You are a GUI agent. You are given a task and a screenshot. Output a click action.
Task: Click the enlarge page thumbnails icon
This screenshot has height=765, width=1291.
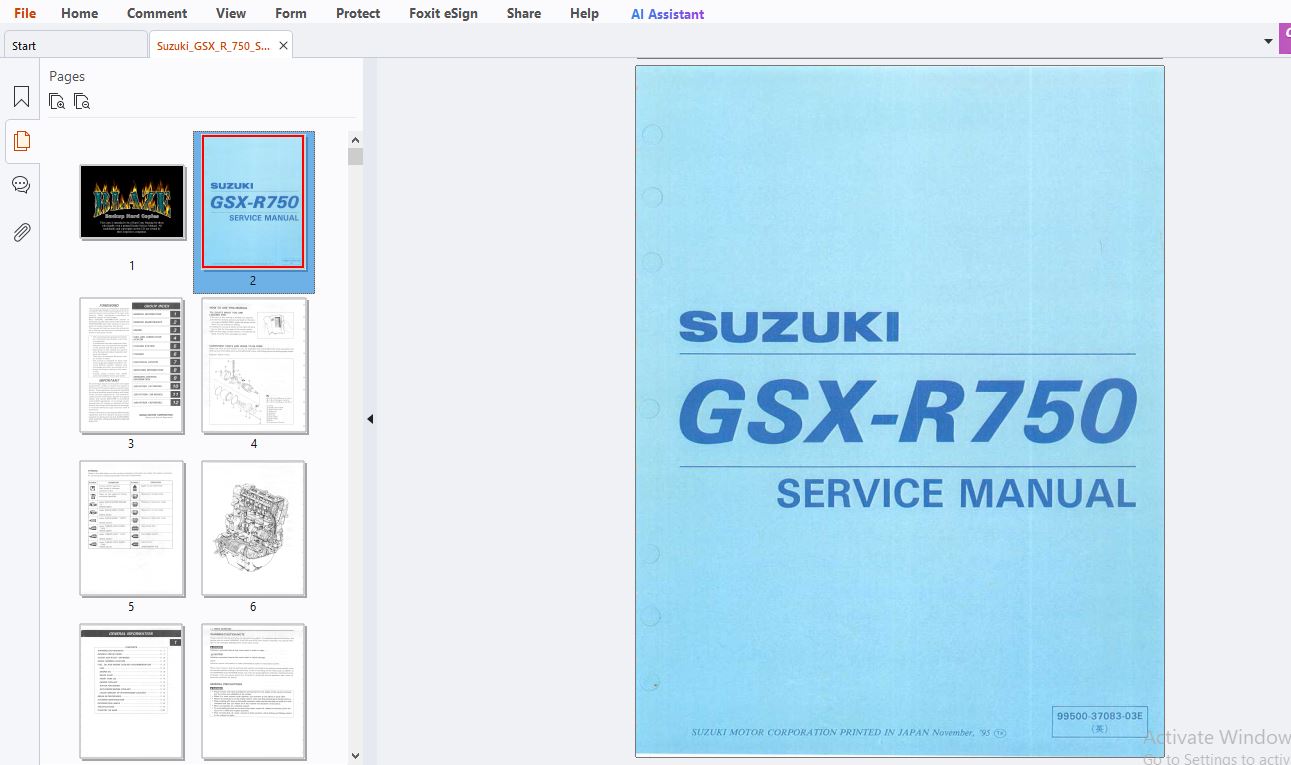pyautogui.click(x=57, y=101)
